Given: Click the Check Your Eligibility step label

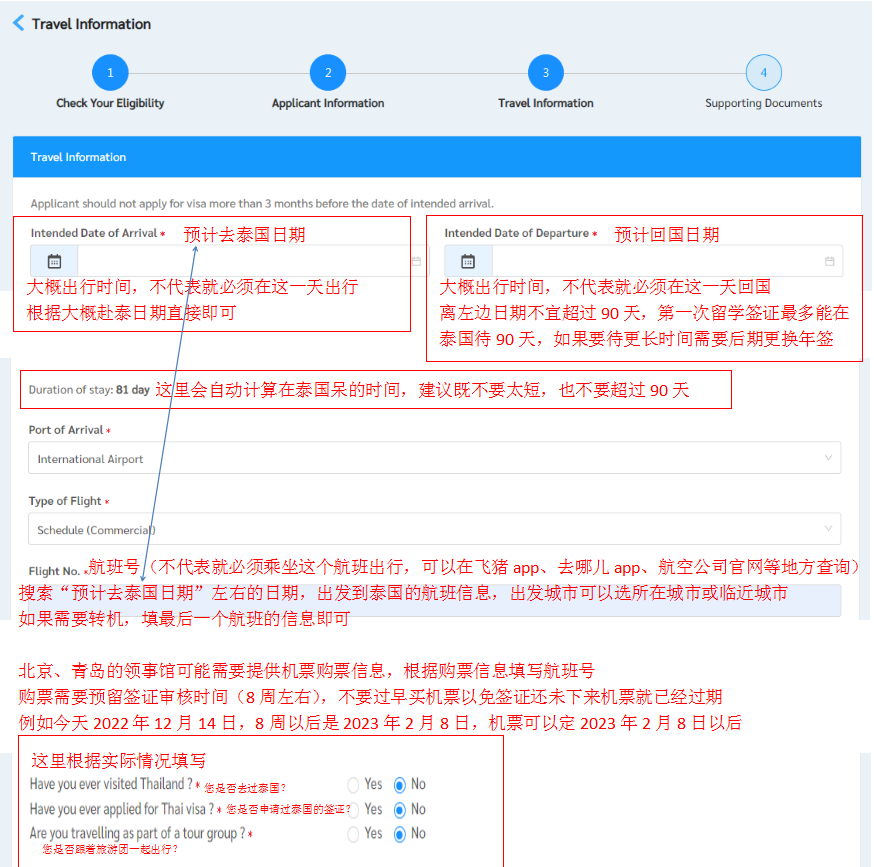Looking at the screenshot, I should click(110, 103).
